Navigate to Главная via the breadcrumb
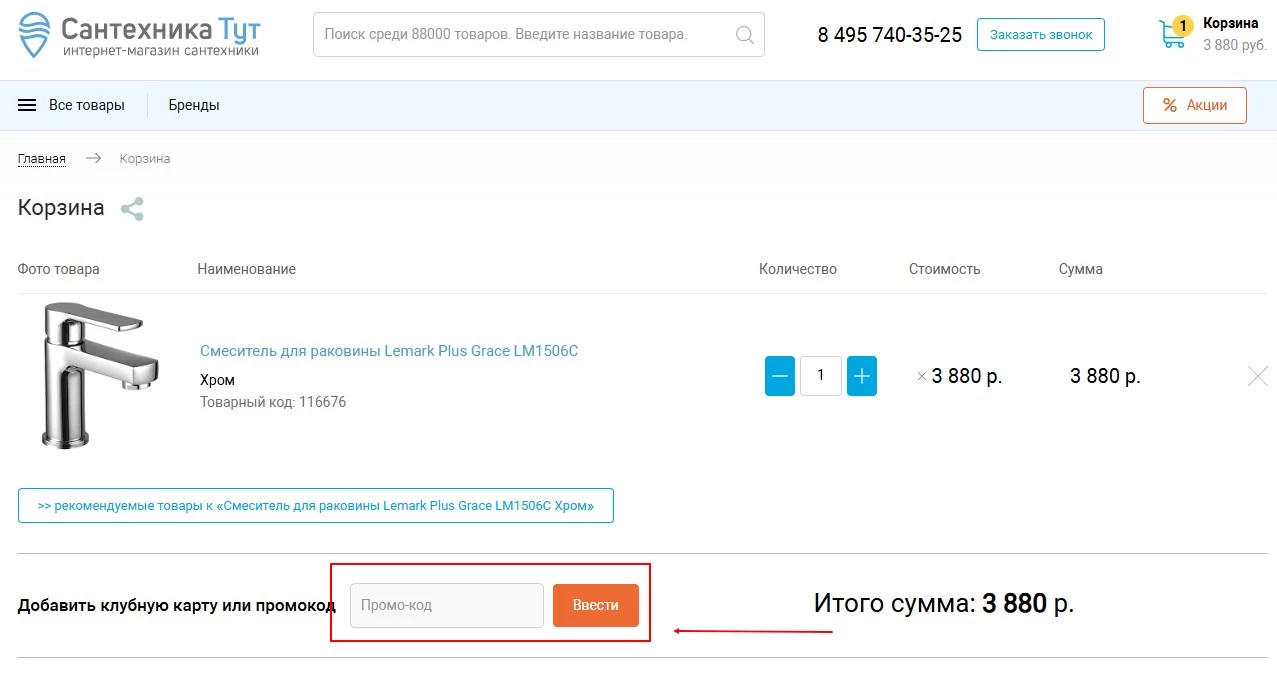1277x676 pixels. click(41, 158)
